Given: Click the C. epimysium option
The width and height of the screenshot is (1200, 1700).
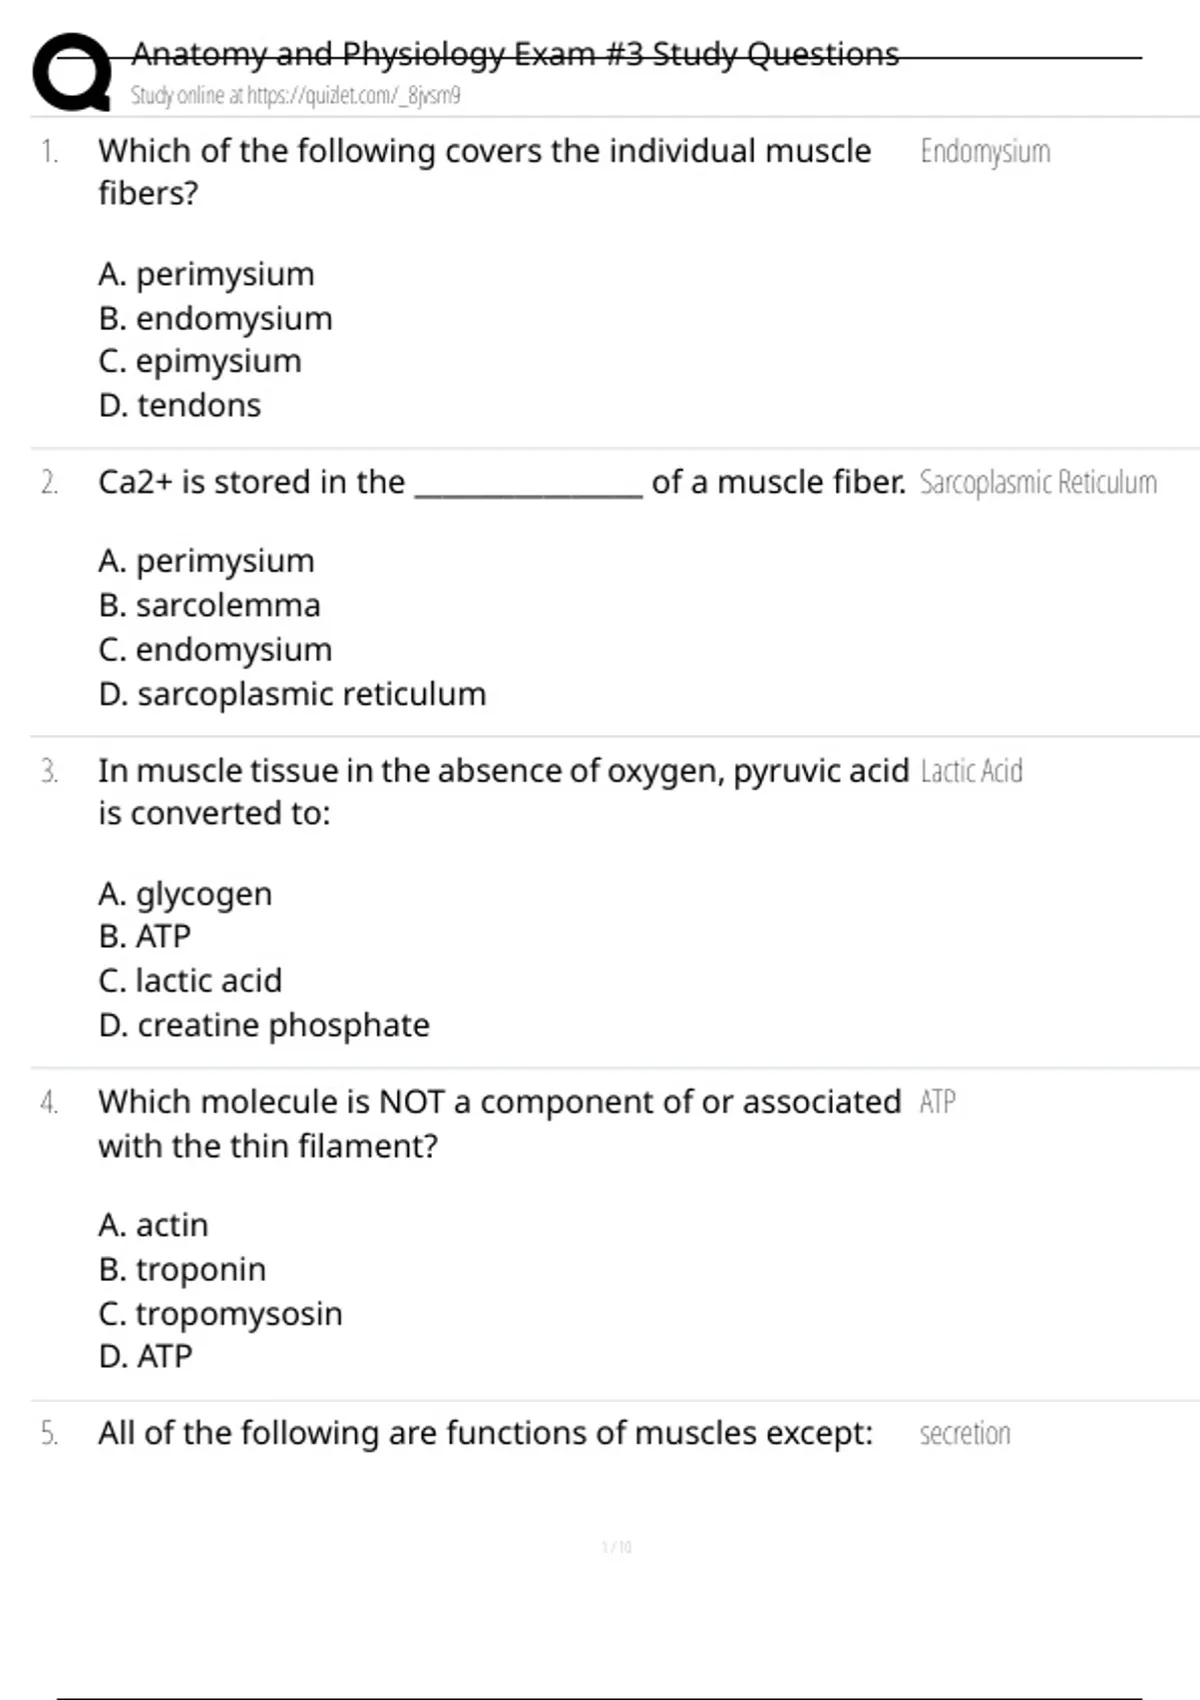Looking at the screenshot, I should [x=200, y=361].
